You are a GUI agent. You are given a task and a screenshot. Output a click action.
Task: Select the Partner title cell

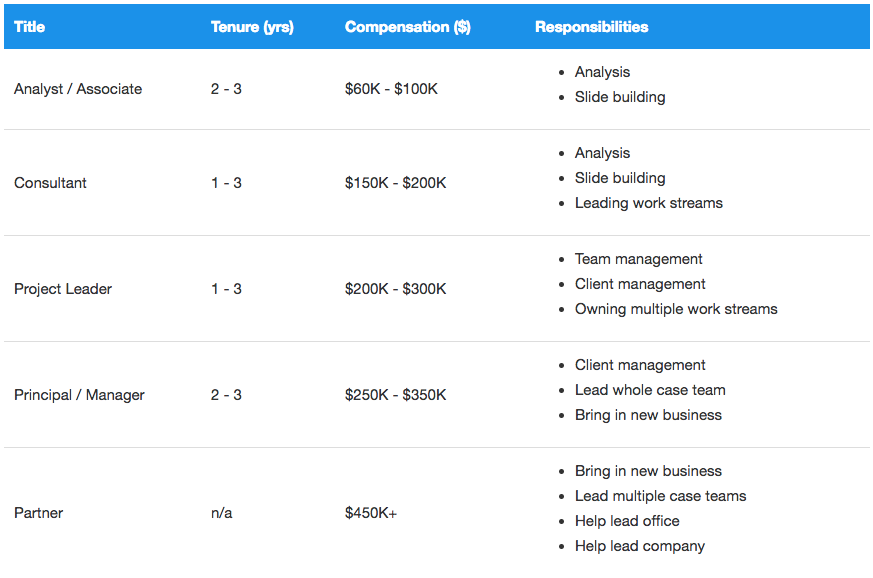click(x=38, y=513)
